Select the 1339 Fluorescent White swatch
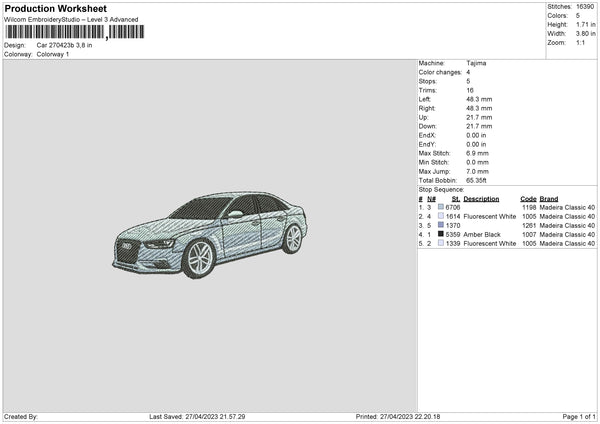The width and height of the screenshot is (600, 424). click(x=441, y=243)
